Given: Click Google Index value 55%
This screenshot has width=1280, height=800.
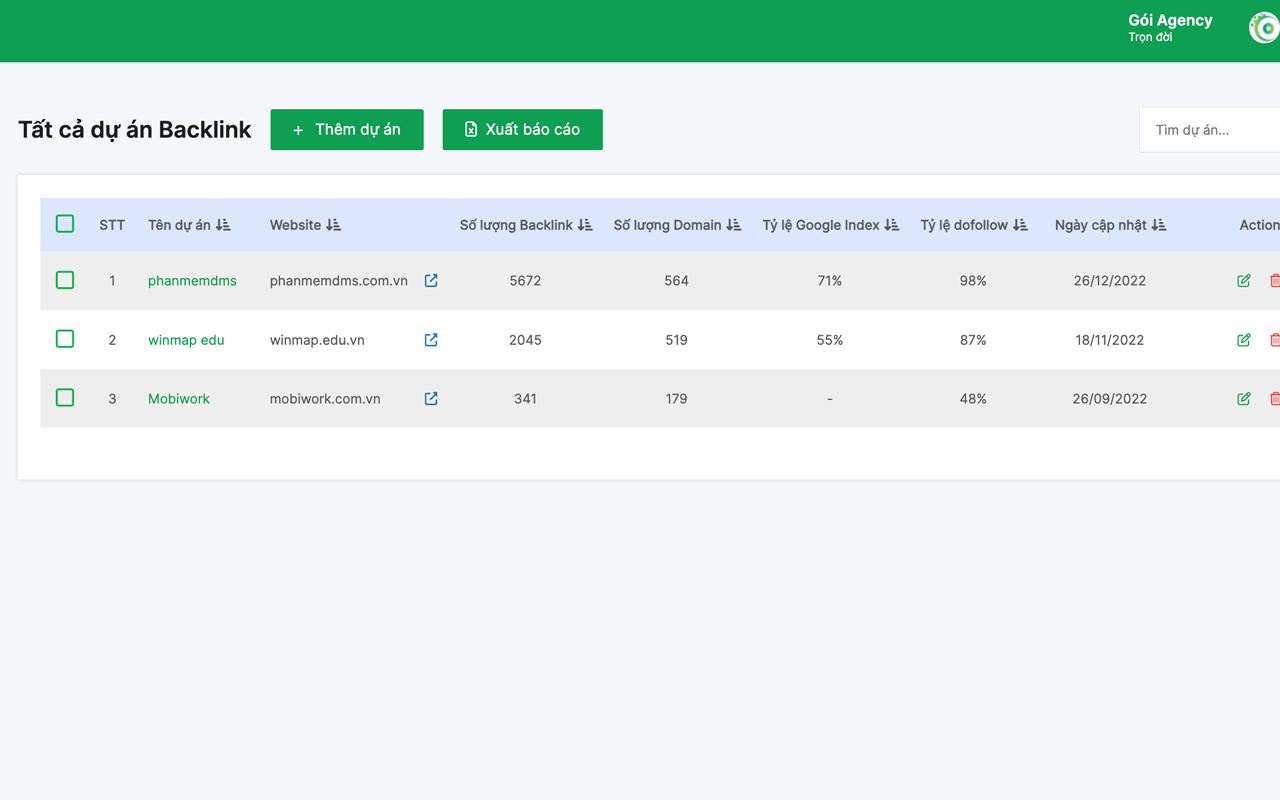Looking at the screenshot, I should pyautogui.click(x=830, y=340).
